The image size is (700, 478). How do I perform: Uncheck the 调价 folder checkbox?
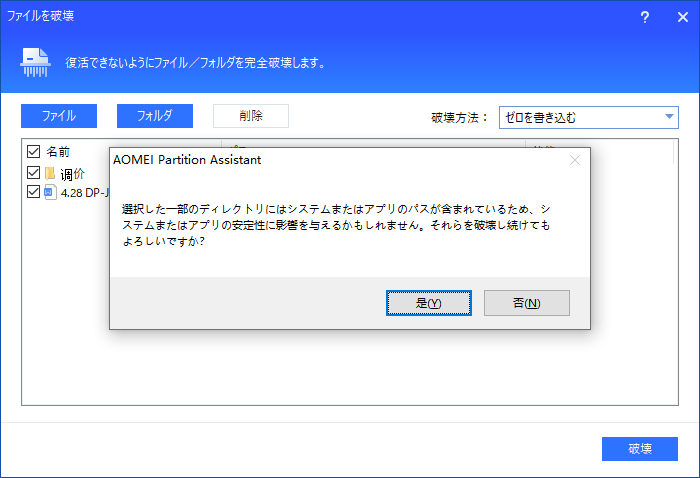(x=33, y=172)
